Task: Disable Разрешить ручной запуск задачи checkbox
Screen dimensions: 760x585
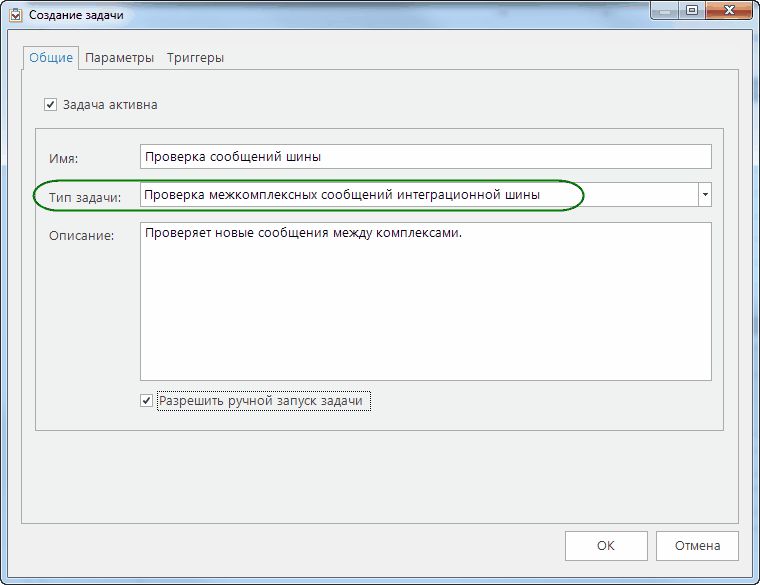Action: tap(147, 401)
